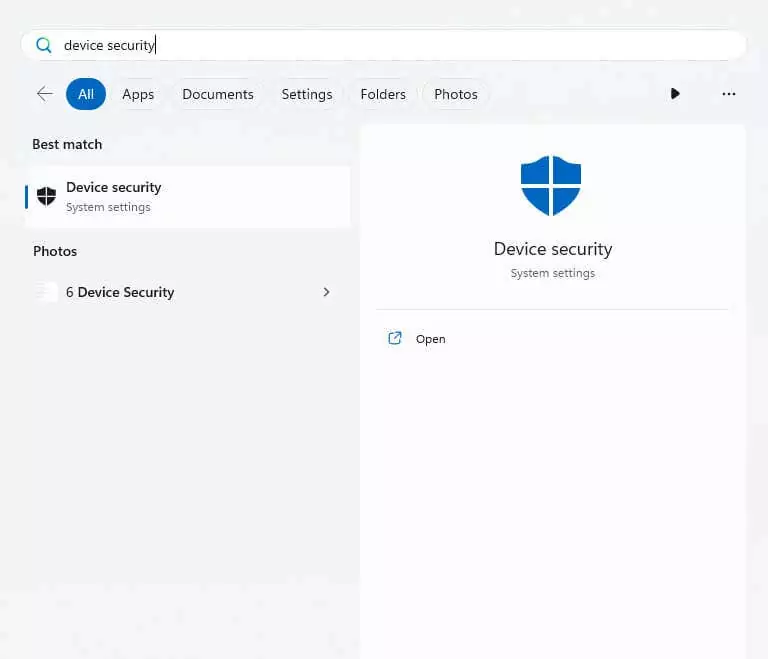Switch to the Documents filter tab
Viewport: 768px width, 659px height.
tap(218, 94)
